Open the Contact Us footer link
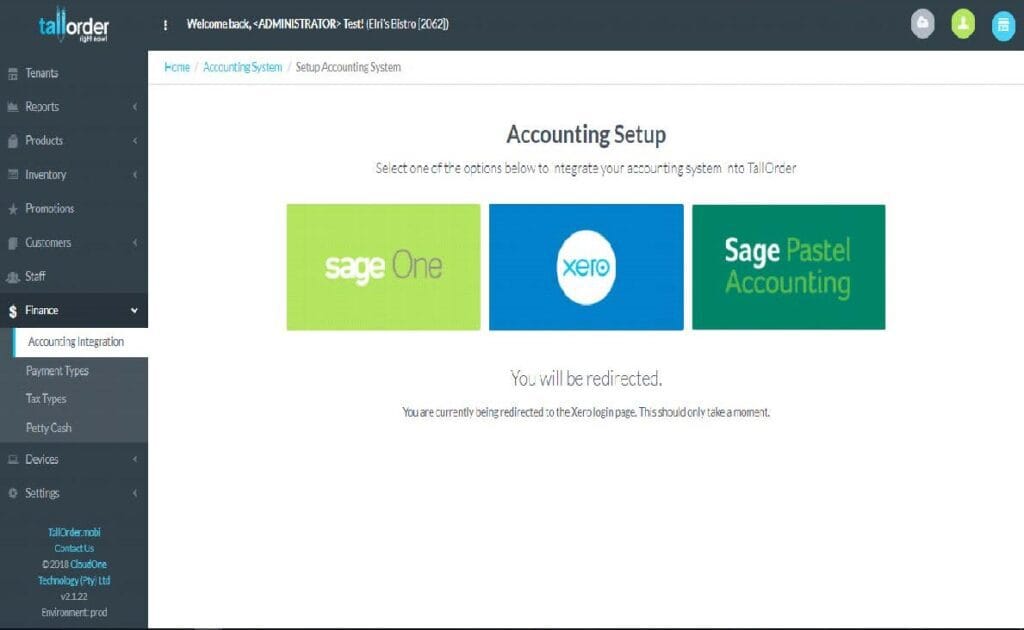 74,548
